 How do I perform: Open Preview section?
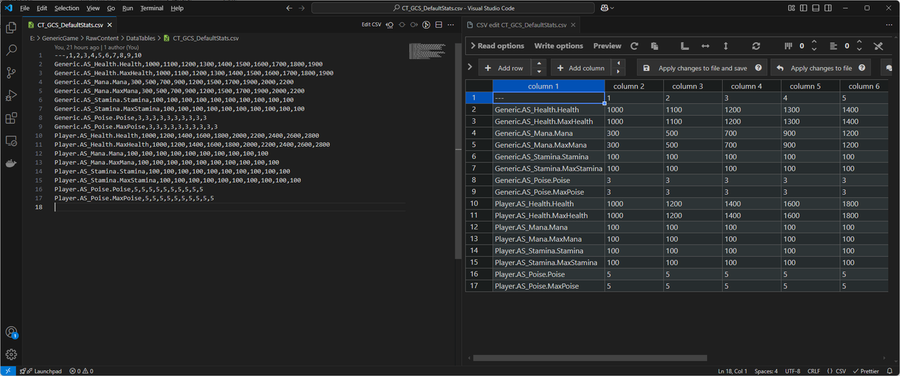pos(607,46)
